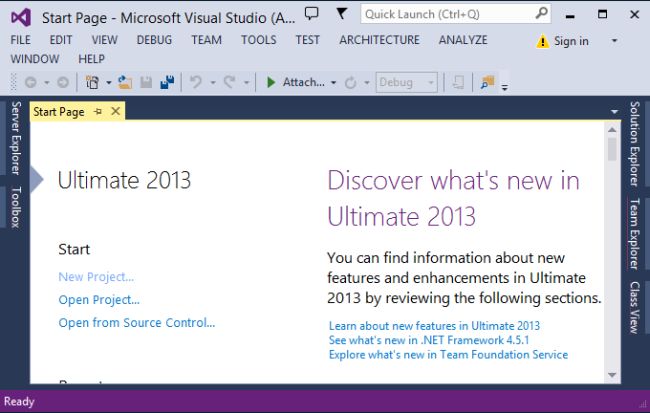Click the New Project... link
650x413 pixels.
96,277
